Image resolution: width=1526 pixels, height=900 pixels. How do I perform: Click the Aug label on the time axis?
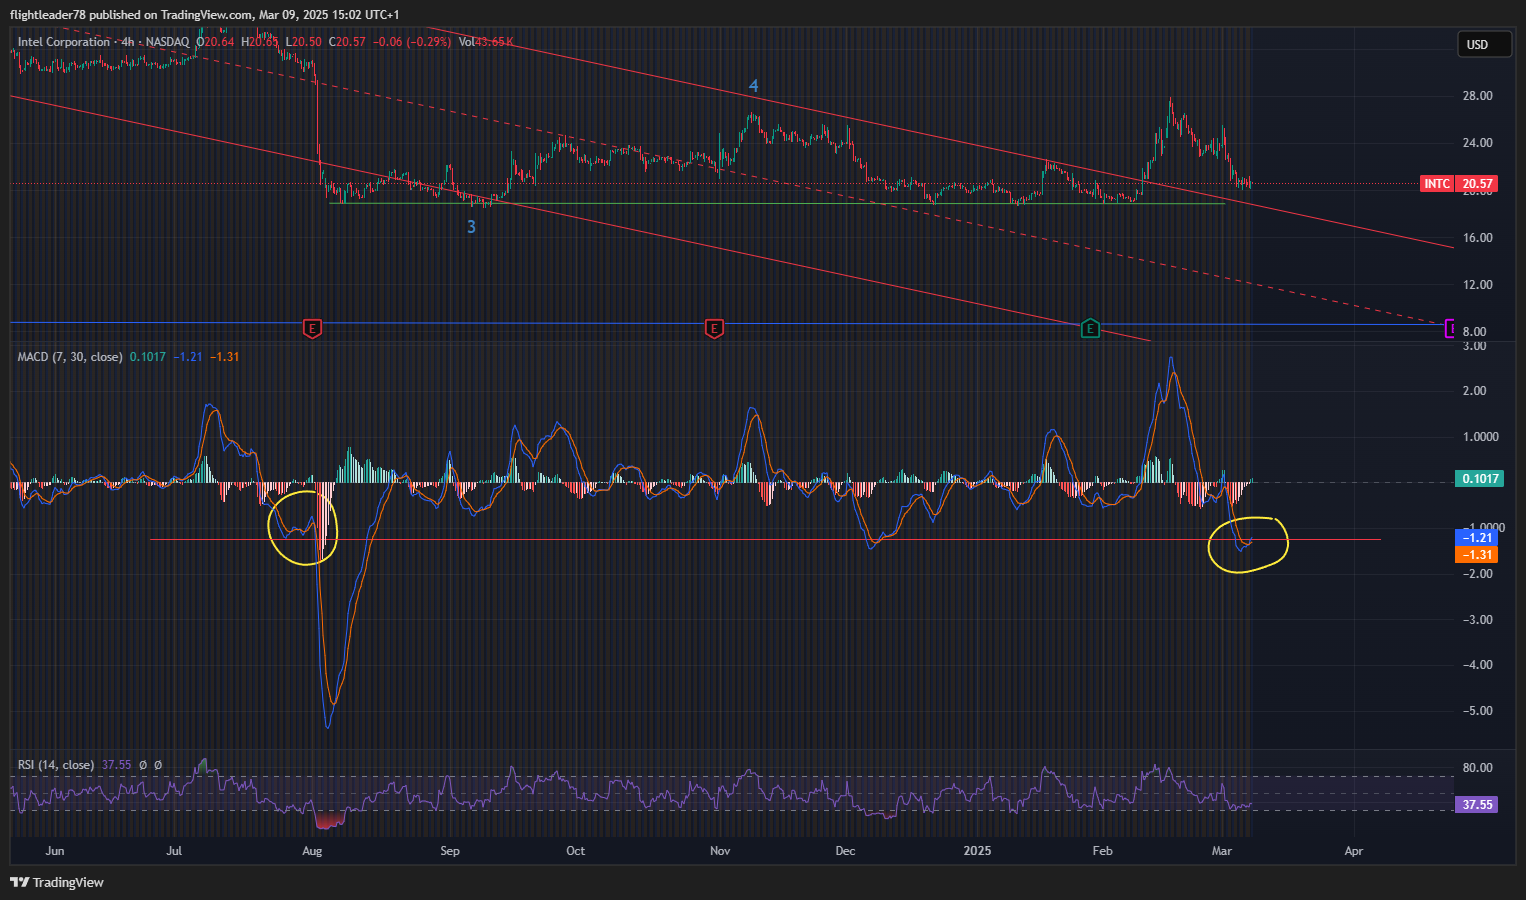(x=312, y=851)
